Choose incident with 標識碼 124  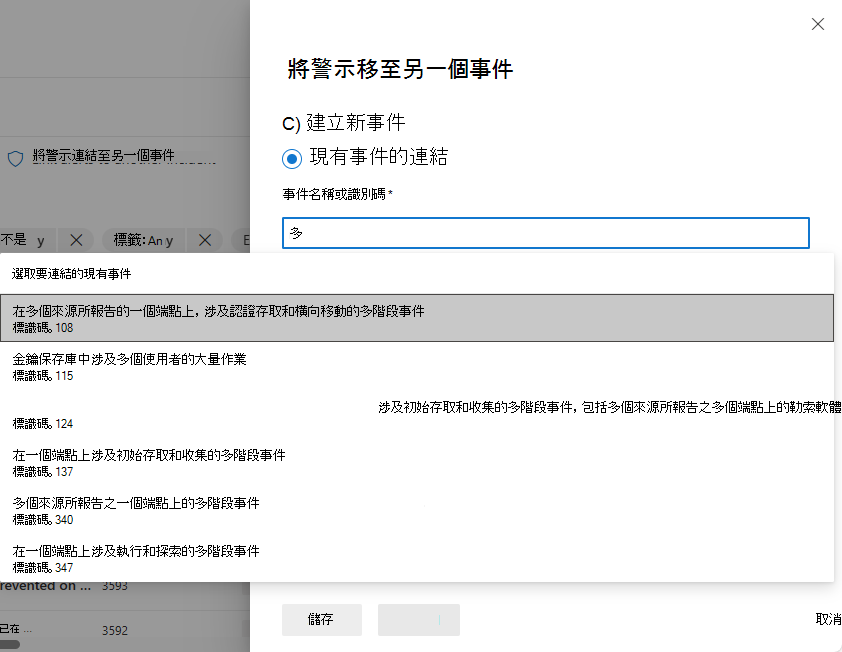pos(417,415)
